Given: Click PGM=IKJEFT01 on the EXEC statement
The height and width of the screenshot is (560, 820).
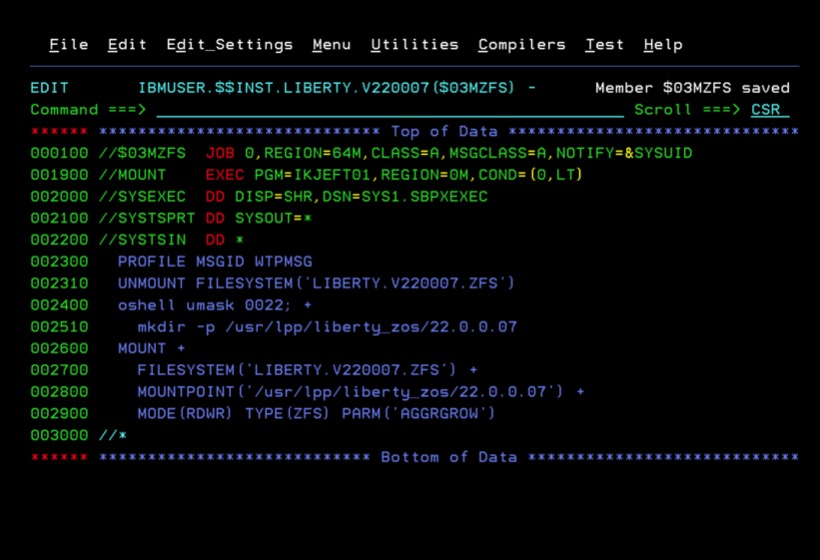Looking at the screenshot, I should [312, 175].
